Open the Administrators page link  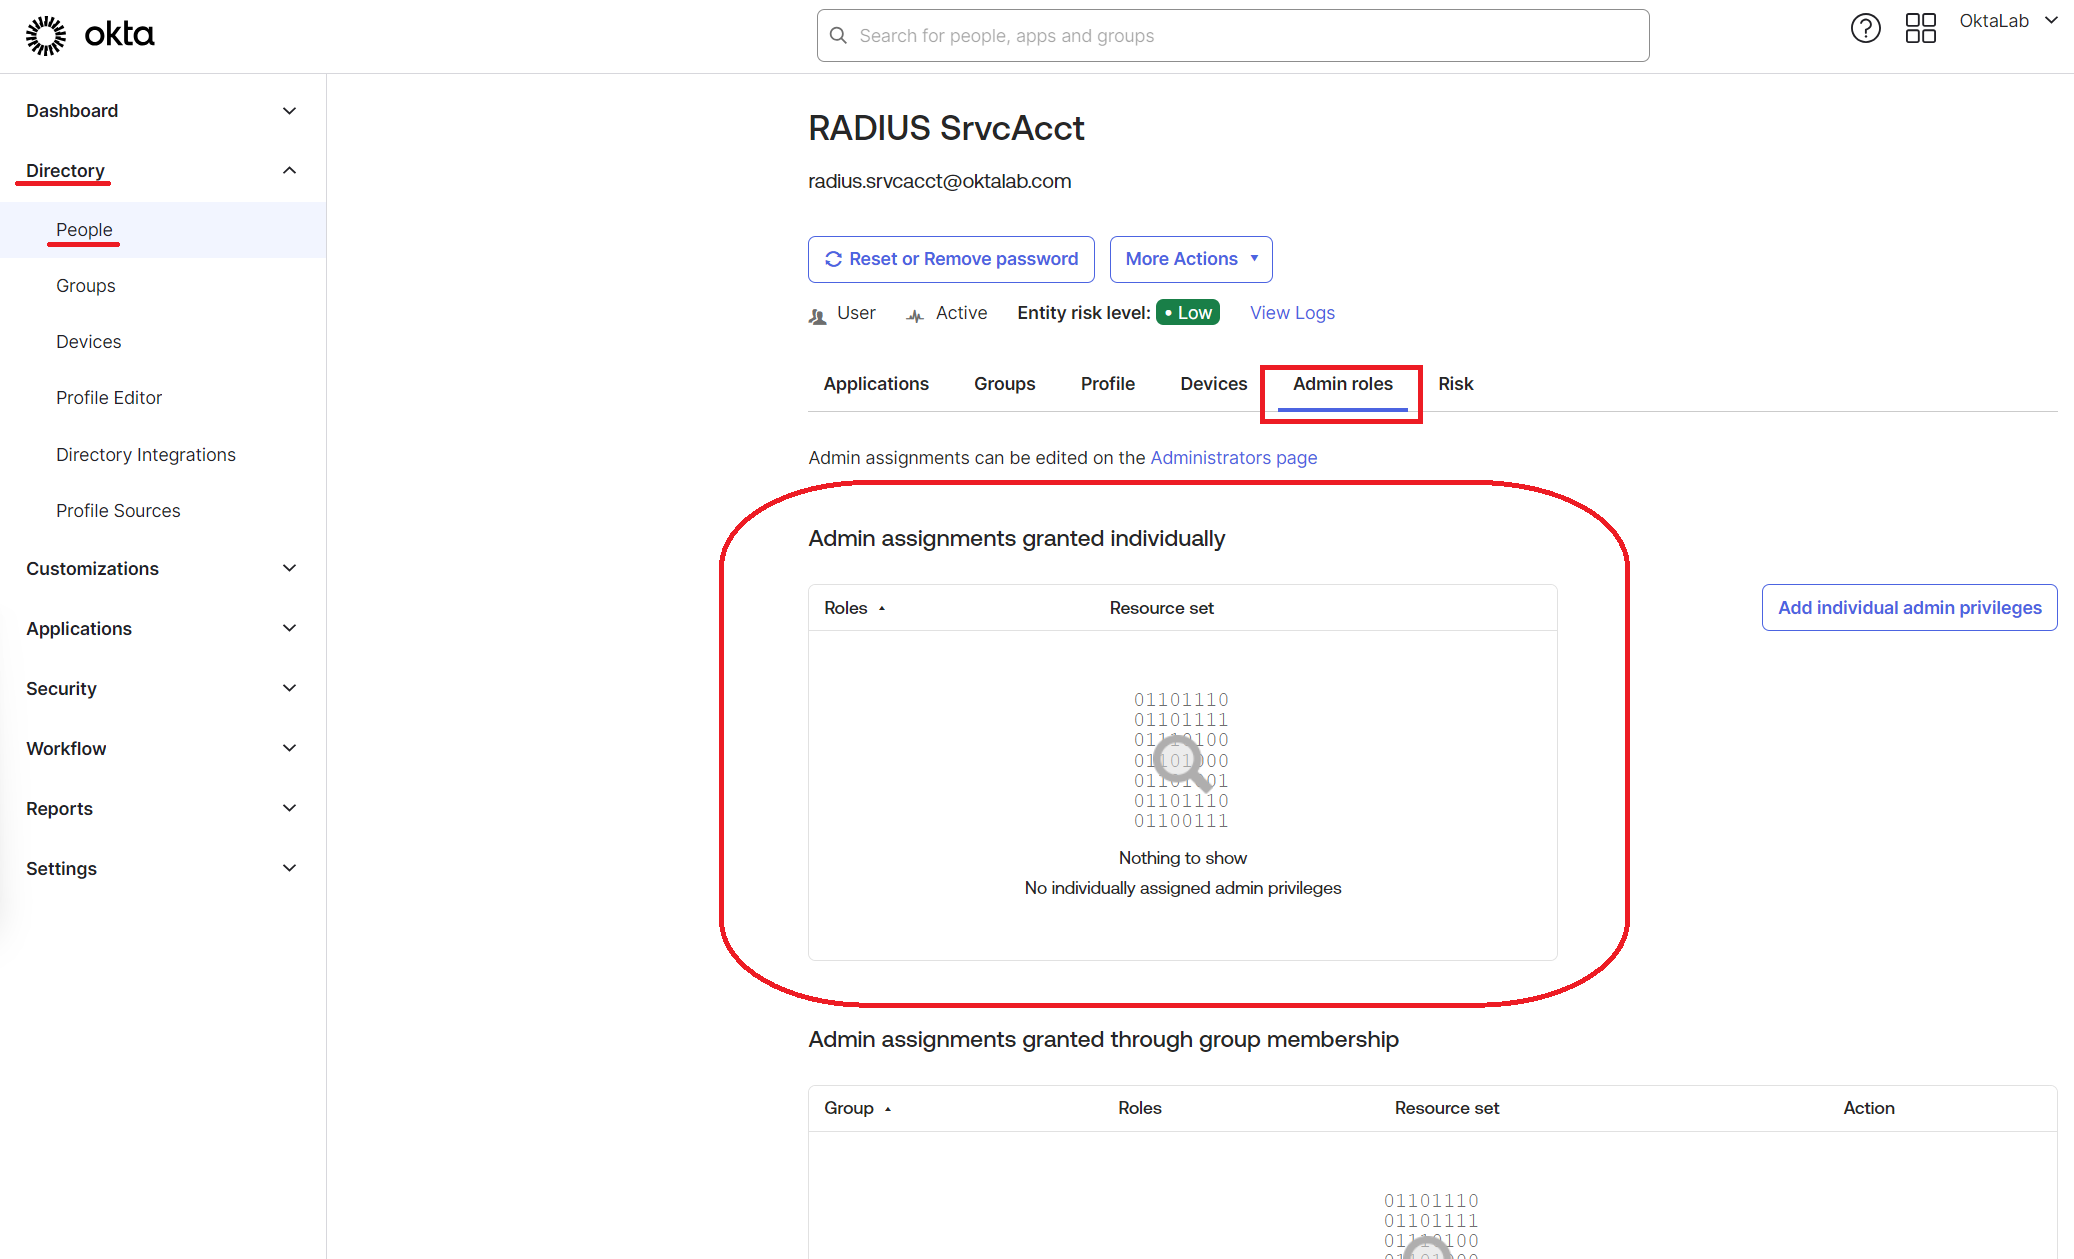click(x=1233, y=457)
